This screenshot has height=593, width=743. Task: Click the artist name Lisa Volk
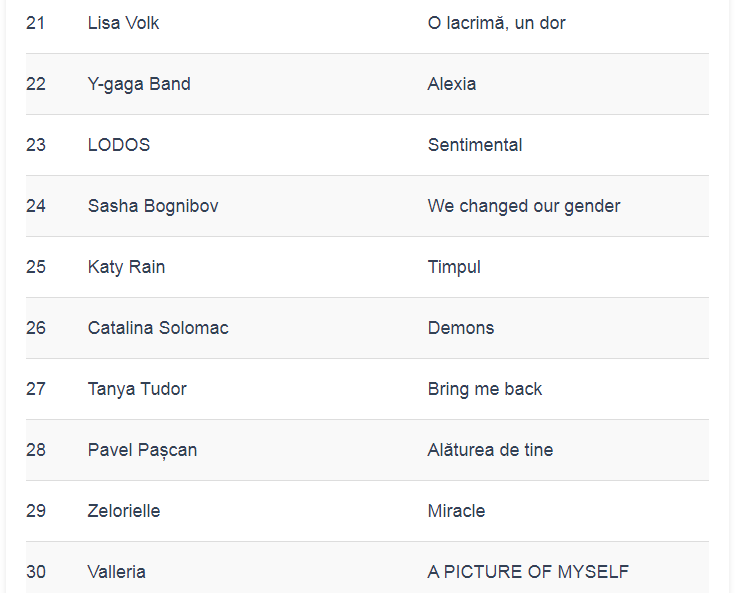pyautogui.click(x=123, y=23)
